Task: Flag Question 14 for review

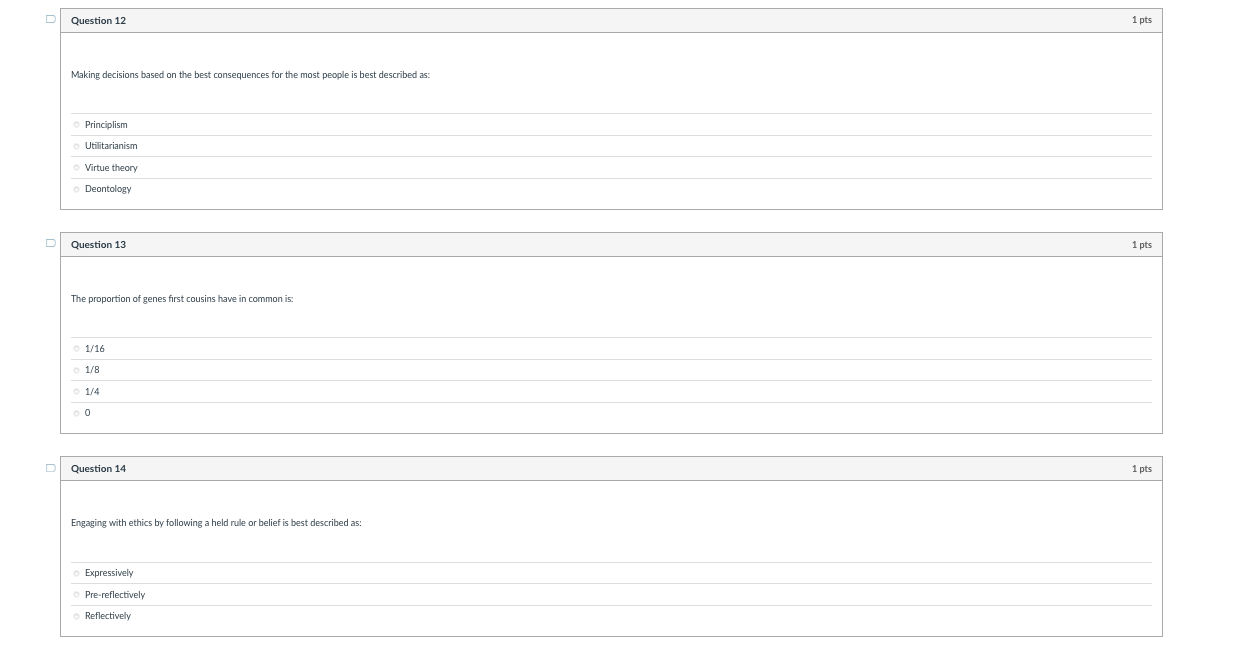Action: coord(50,467)
